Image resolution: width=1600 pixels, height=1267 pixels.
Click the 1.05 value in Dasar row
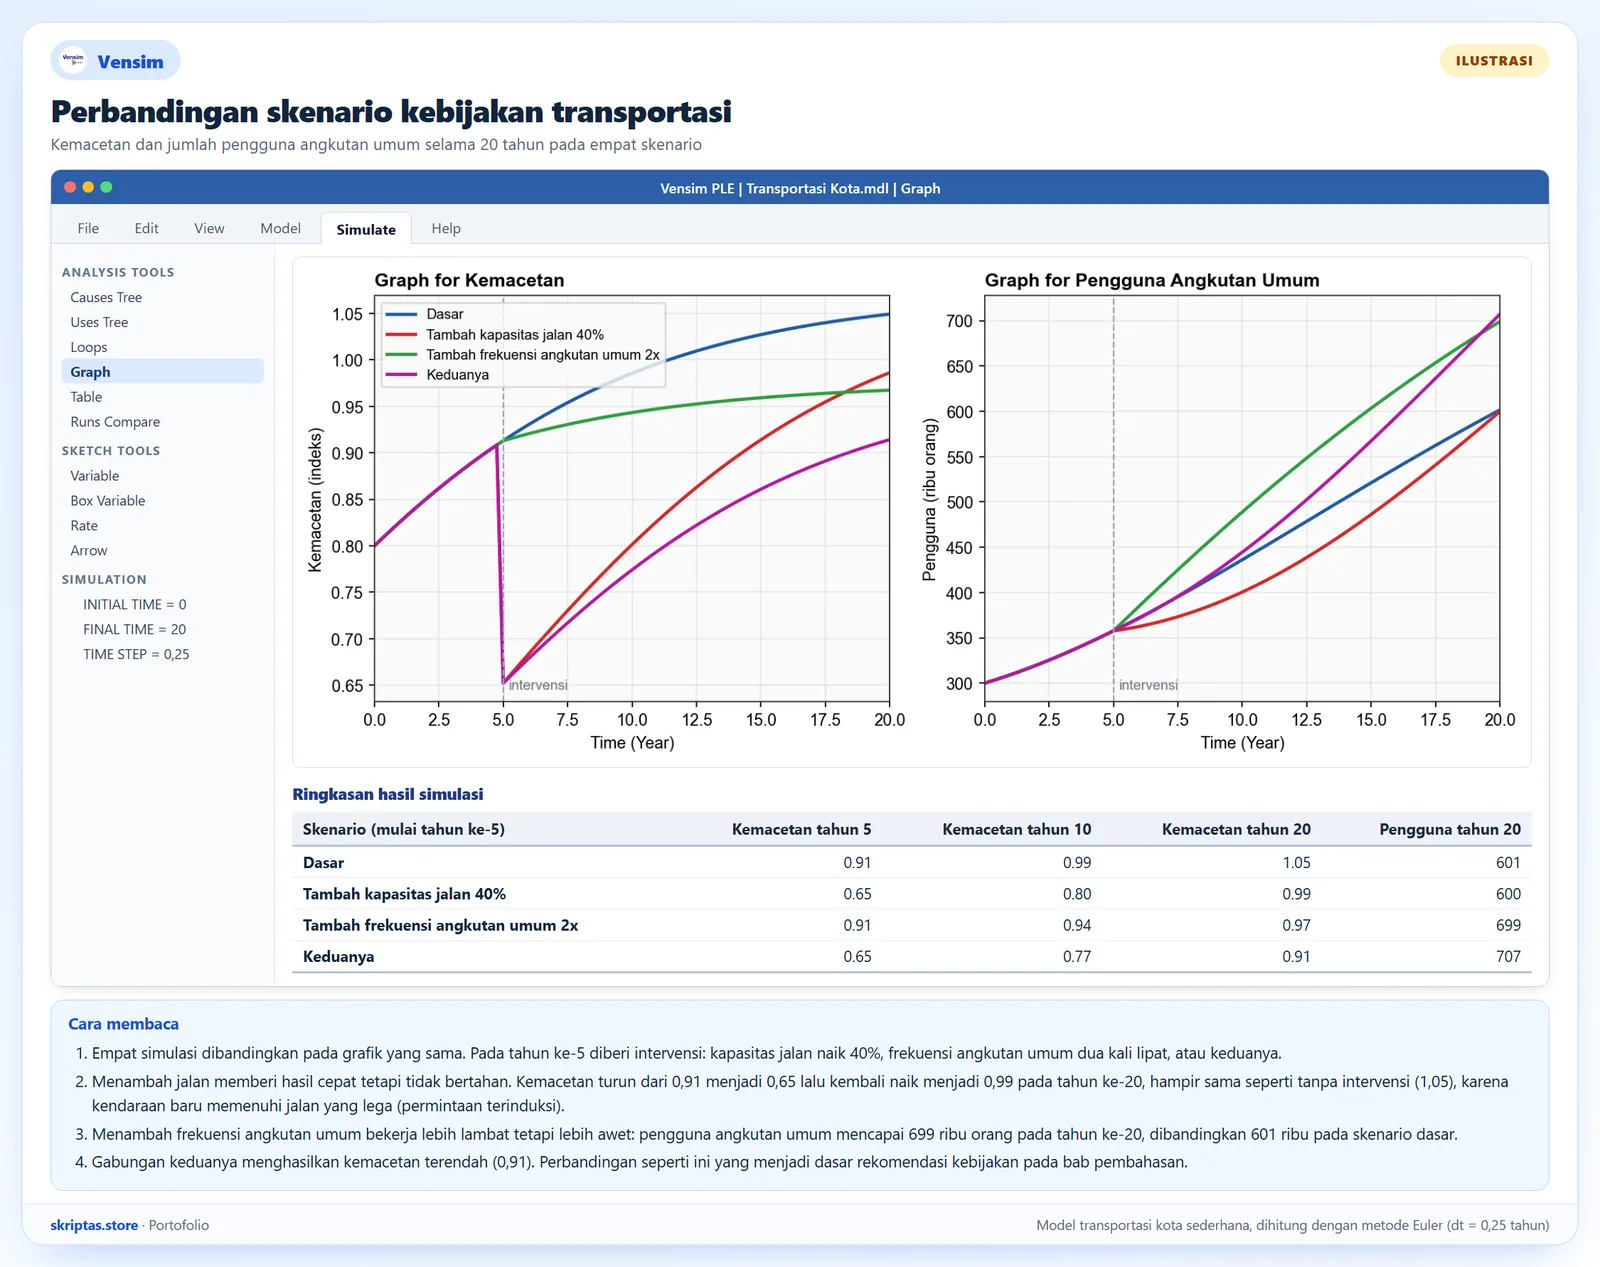point(1296,863)
